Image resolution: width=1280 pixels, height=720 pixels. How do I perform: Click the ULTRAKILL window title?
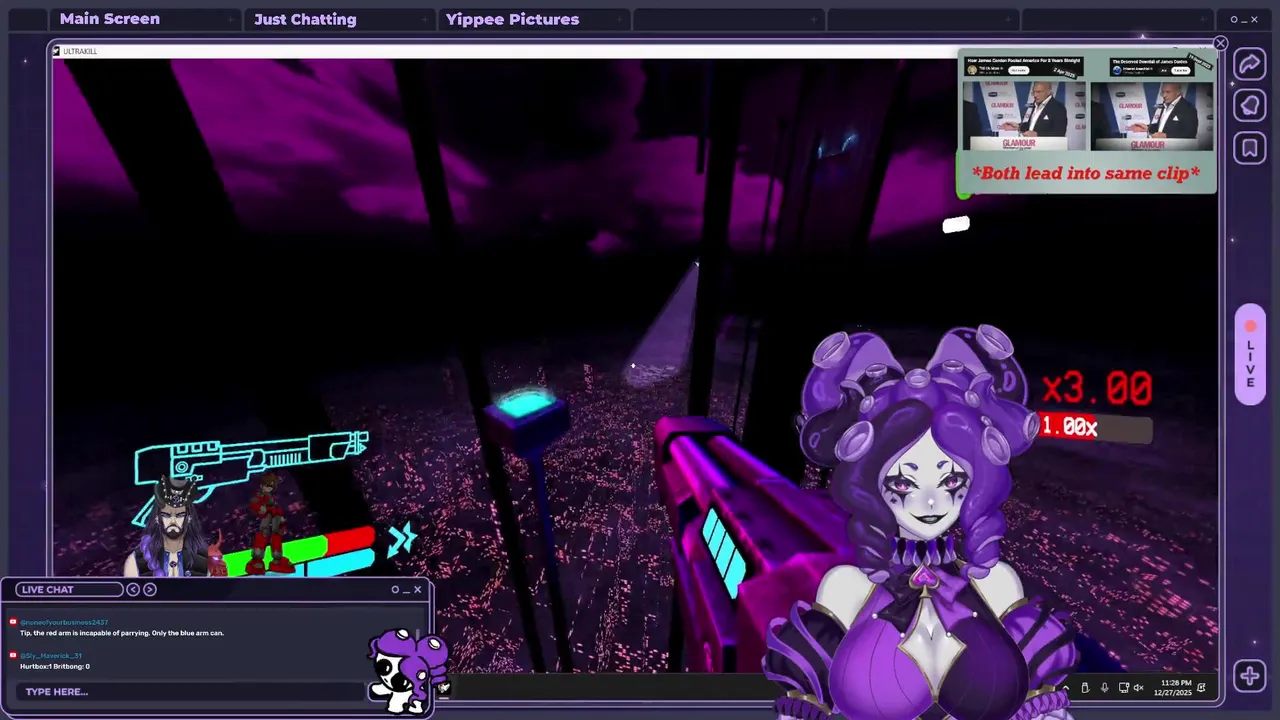coord(80,51)
